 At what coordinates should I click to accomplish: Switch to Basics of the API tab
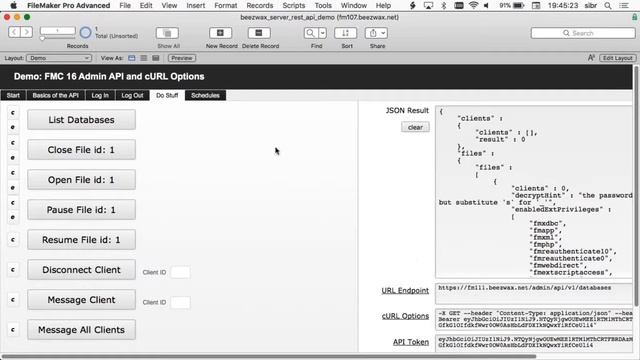click(56, 95)
